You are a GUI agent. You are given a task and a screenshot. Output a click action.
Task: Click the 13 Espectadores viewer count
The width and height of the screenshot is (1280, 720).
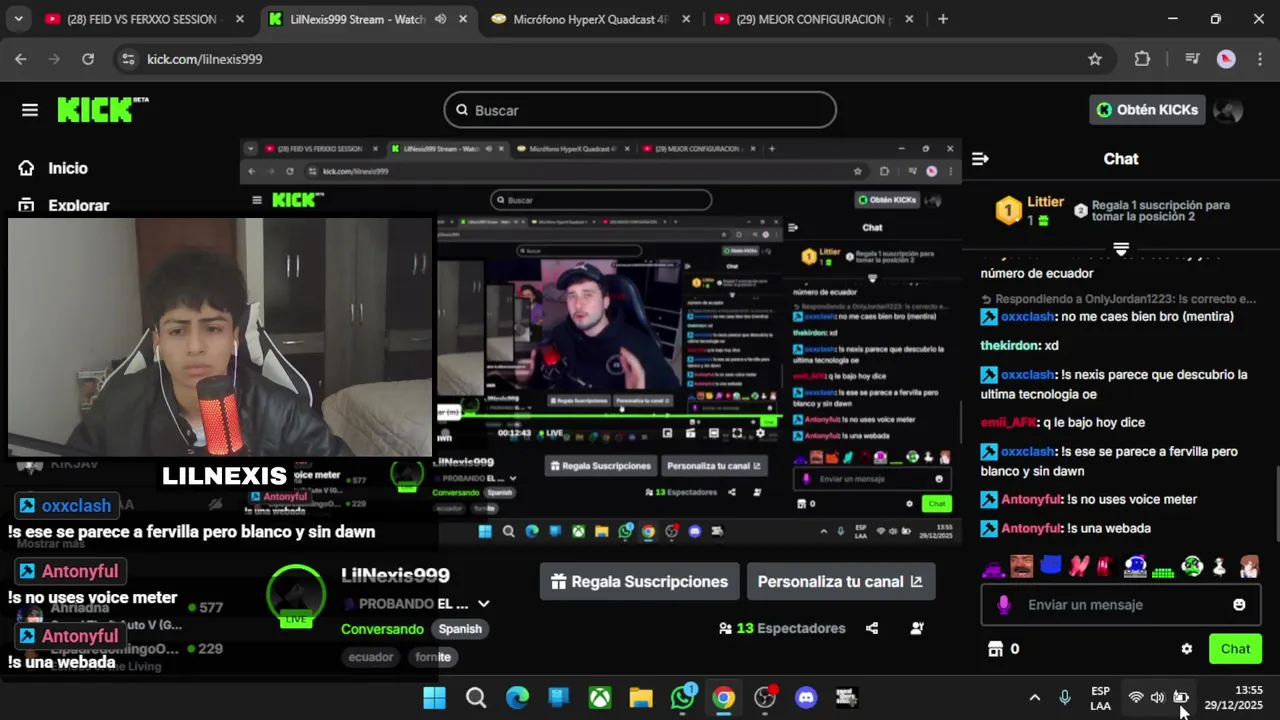pyautogui.click(x=782, y=628)
